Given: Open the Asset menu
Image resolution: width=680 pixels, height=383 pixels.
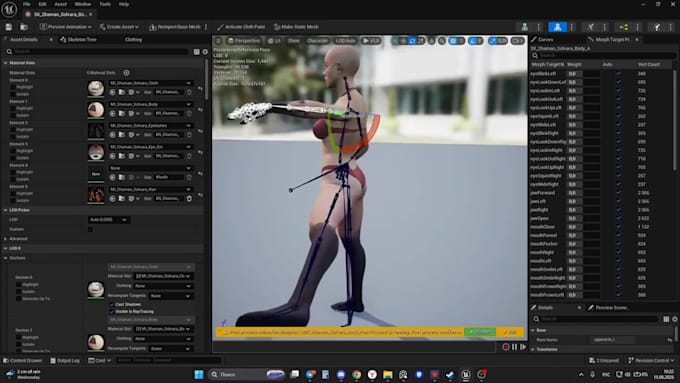Looking at the screenshot, I should 60,4.
